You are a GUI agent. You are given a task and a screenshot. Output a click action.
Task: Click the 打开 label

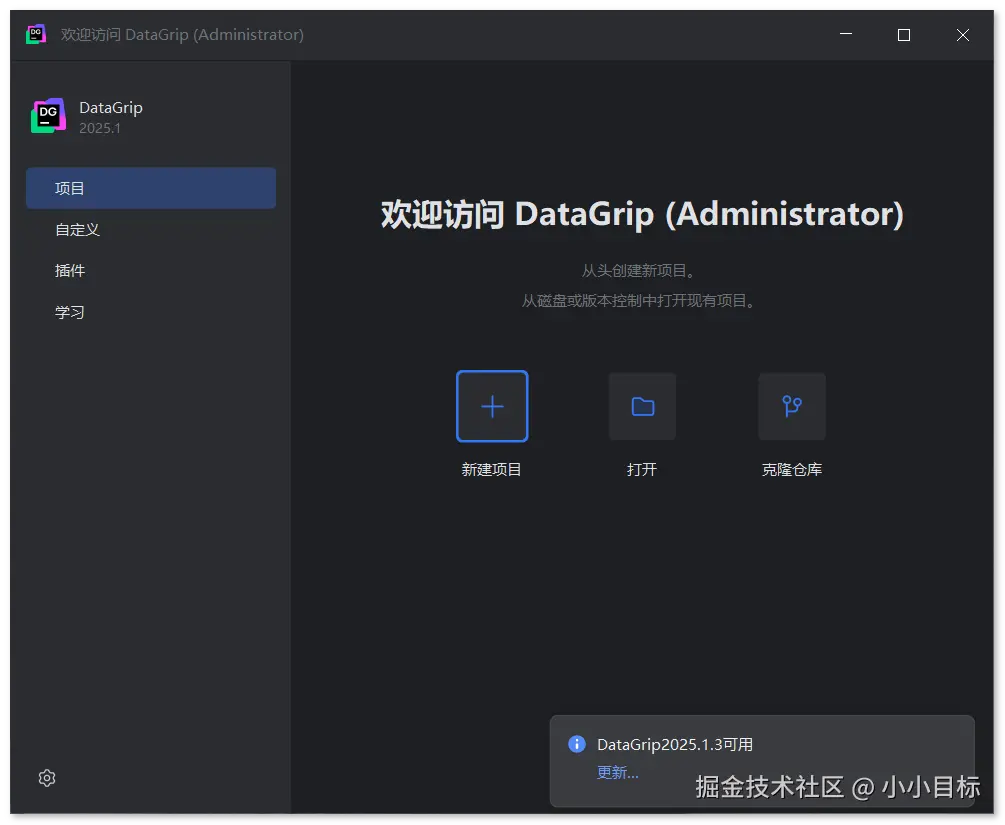(642, 469)
